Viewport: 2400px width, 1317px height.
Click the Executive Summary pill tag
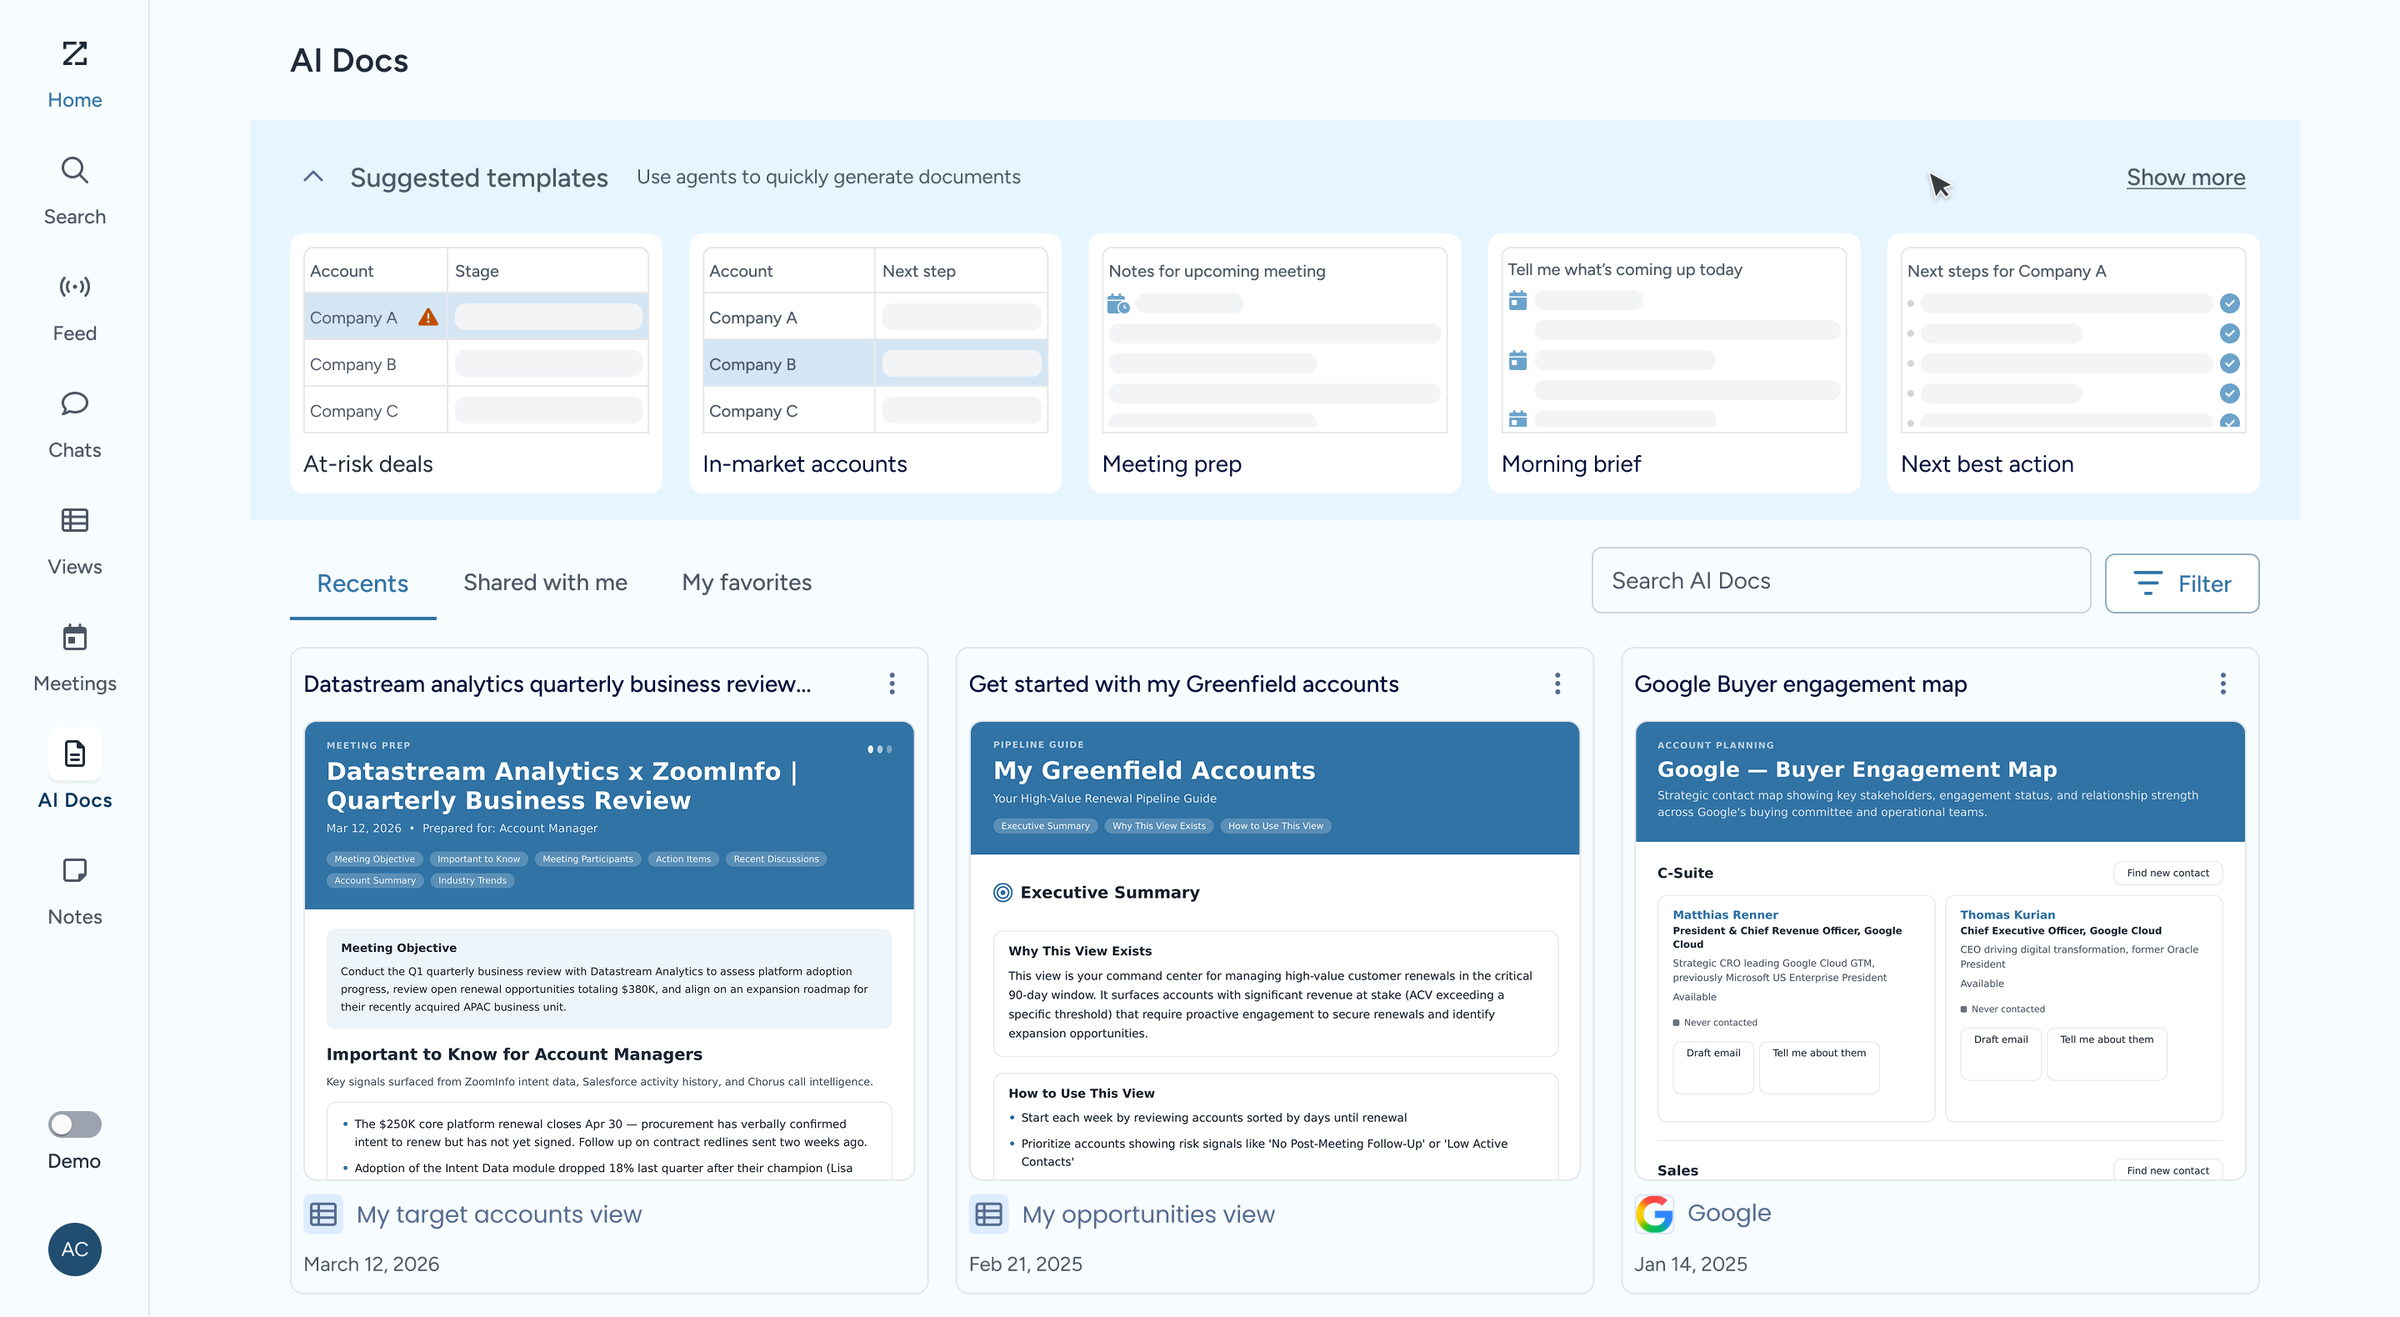pos(1045,826)
